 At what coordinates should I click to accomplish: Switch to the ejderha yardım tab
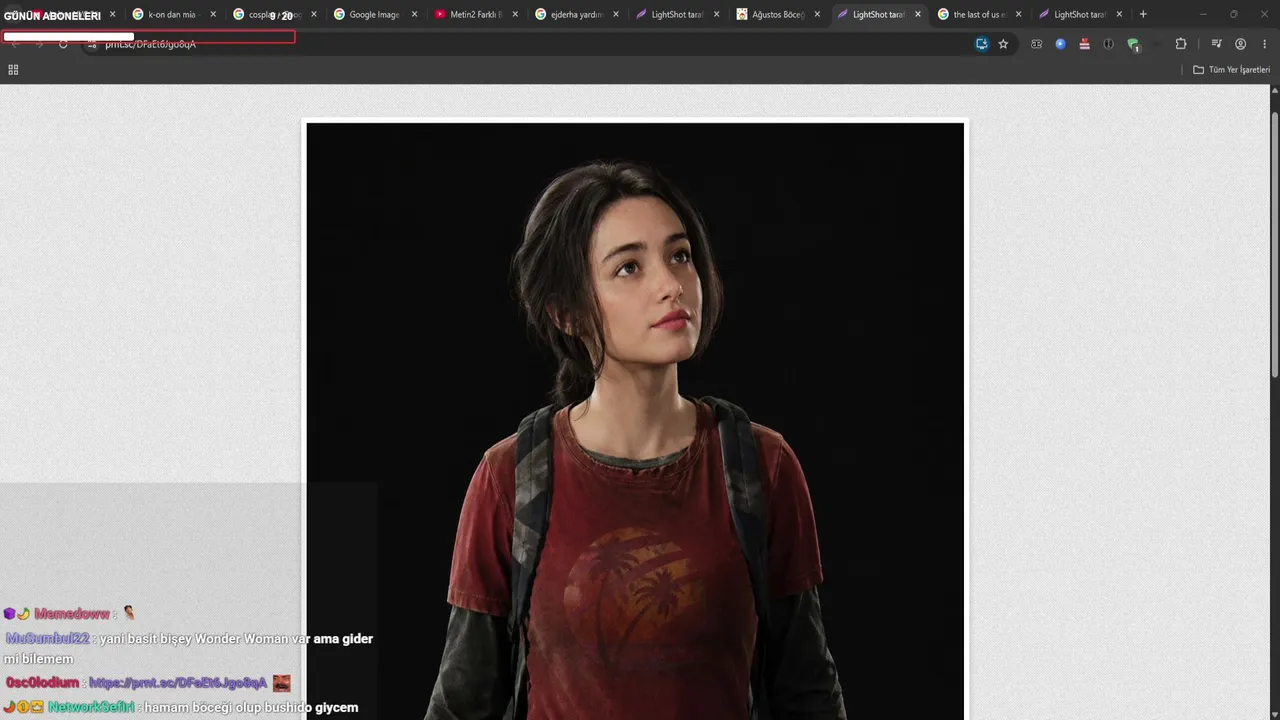pos(575,15)
